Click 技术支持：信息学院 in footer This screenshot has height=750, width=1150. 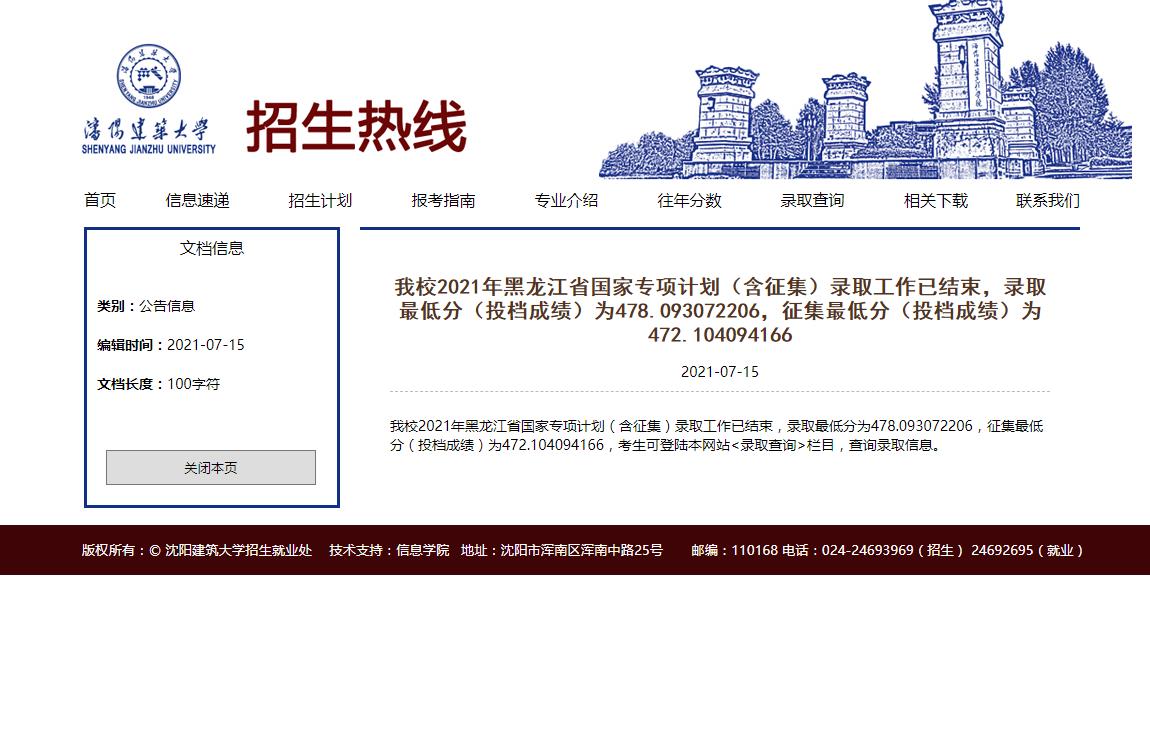point(389,550)
